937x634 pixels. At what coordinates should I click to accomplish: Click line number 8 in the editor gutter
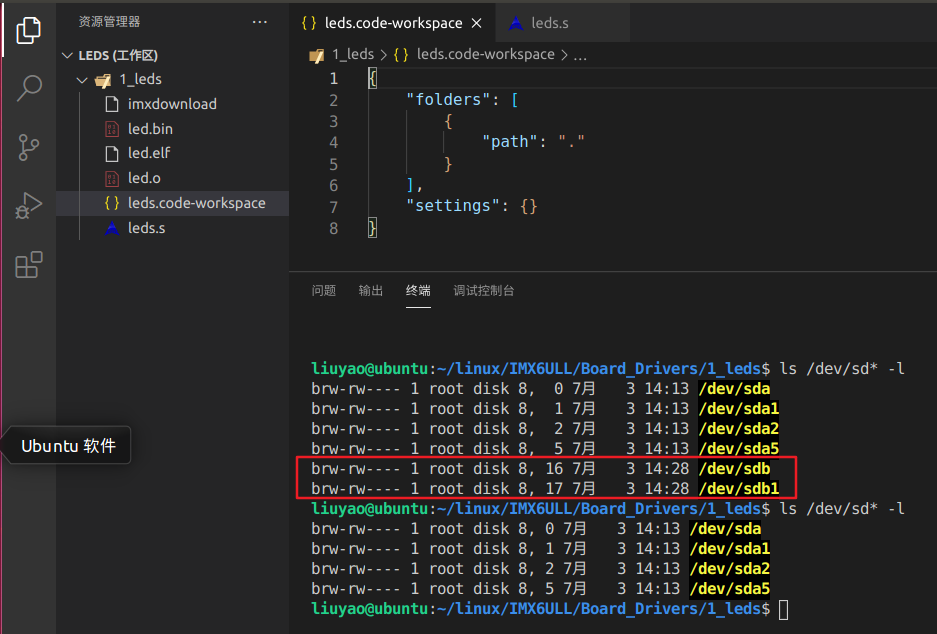pyautogui.click(x=333, y=228)
